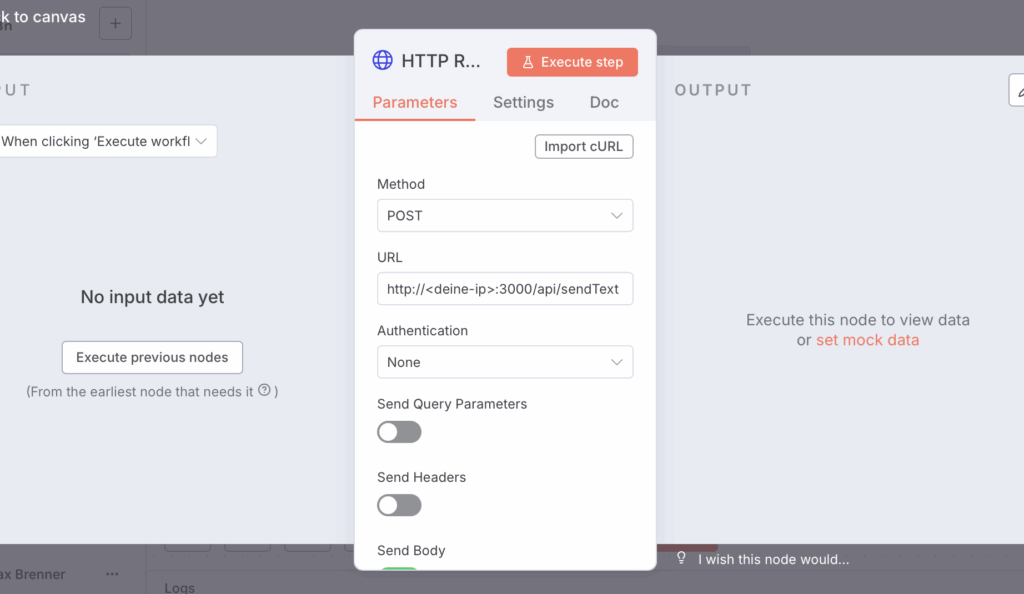Click the pencil edit icon in Output panel

[x=1018, y=90]
